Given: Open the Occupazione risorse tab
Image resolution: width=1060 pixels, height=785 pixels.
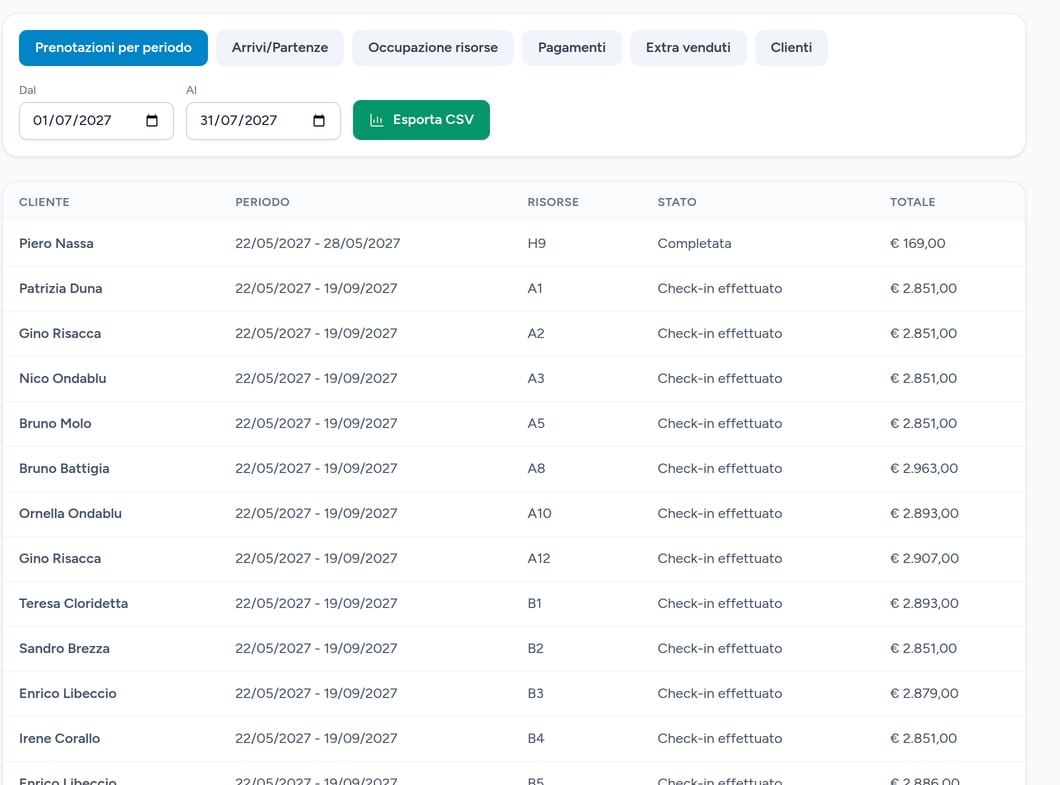Looking at the screenshot, I should [x=433, y=48].
